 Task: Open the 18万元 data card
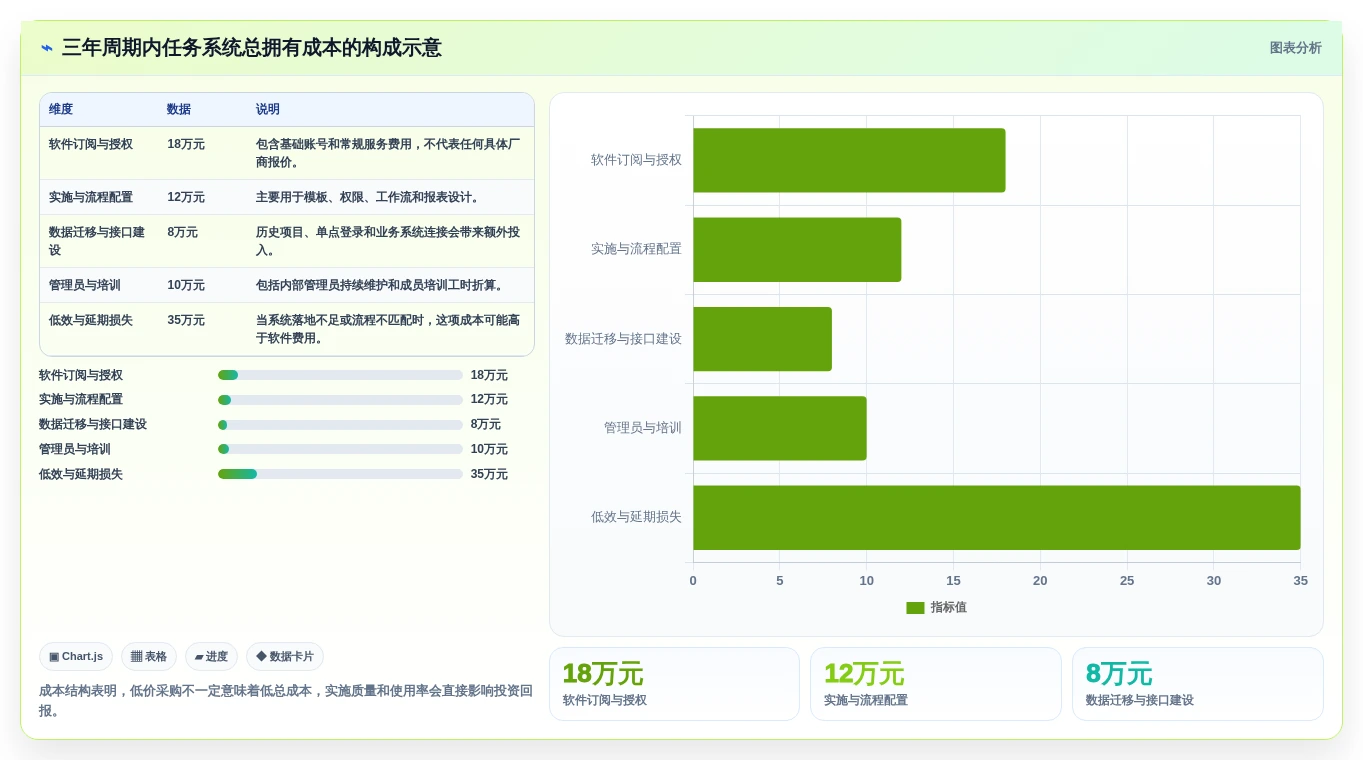click(x=674, y=684)
